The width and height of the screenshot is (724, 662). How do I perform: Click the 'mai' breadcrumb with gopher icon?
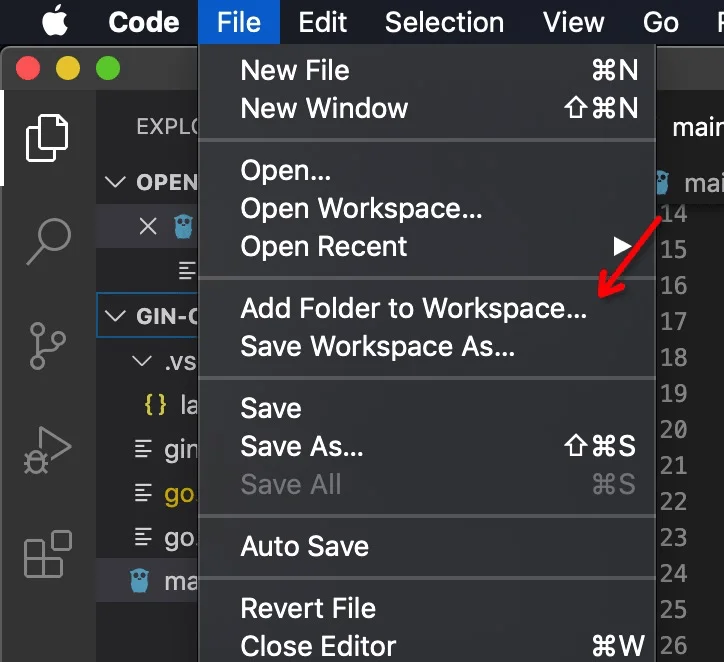690,183
